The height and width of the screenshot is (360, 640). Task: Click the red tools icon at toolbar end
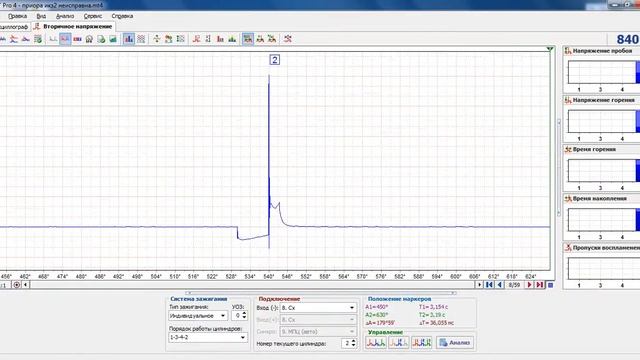point(288,39)
